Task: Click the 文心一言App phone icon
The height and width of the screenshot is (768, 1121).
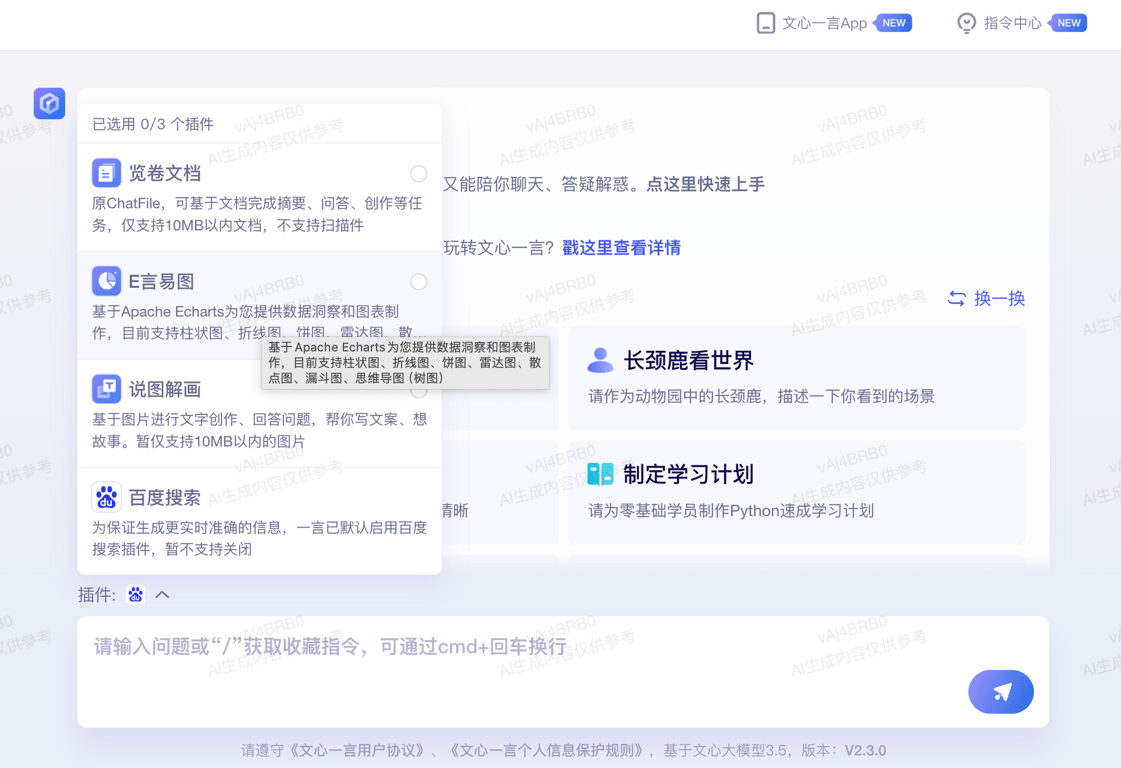Action: point(766,23)
